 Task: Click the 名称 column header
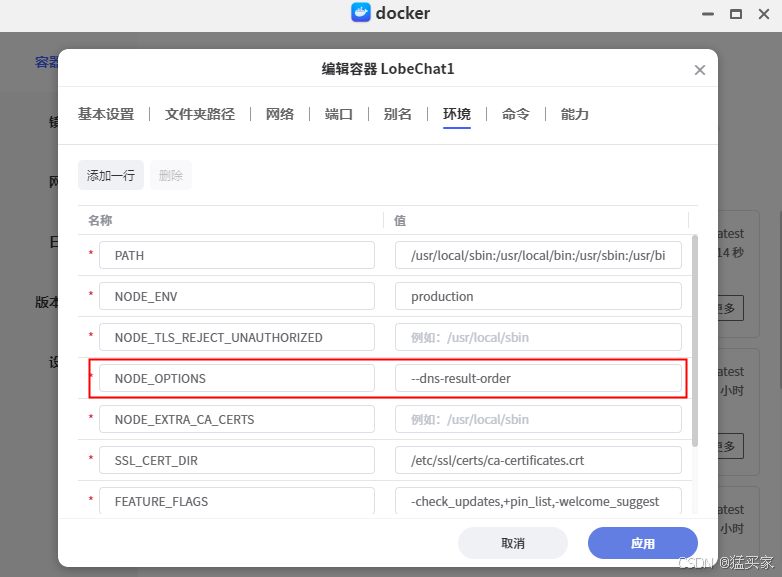point(100,220)
